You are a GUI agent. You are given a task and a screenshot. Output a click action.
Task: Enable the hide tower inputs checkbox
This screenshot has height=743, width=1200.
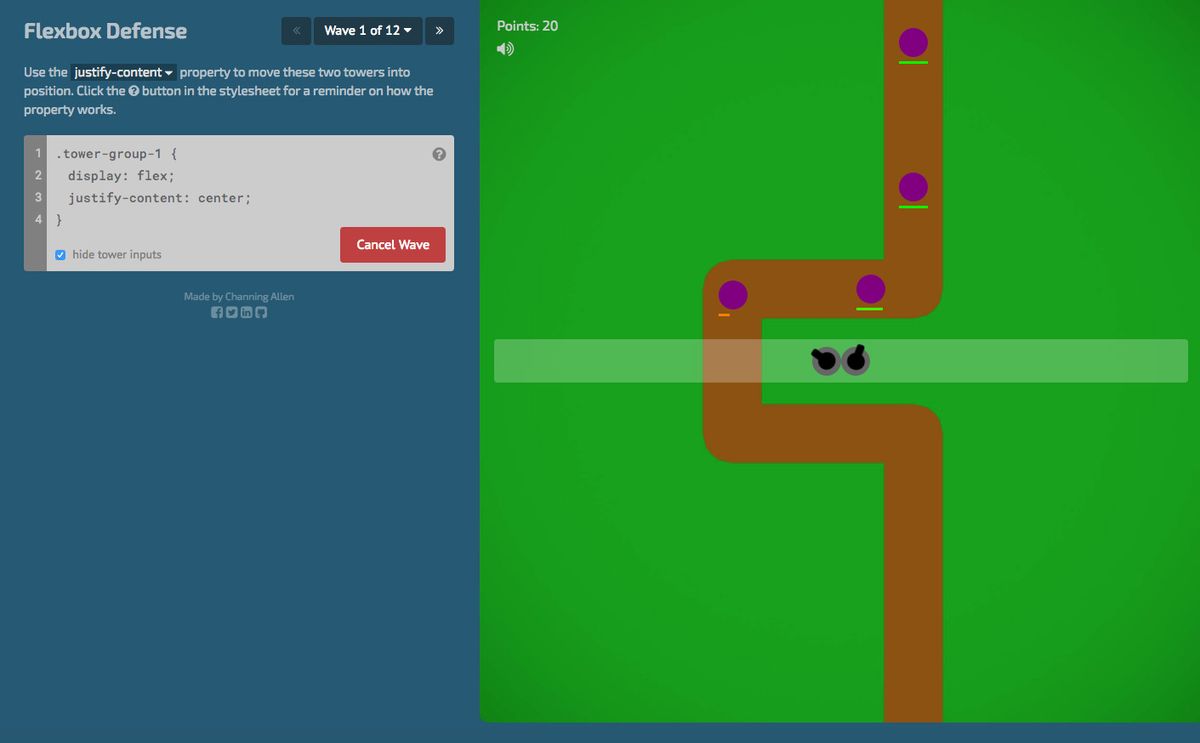(61, 255)
